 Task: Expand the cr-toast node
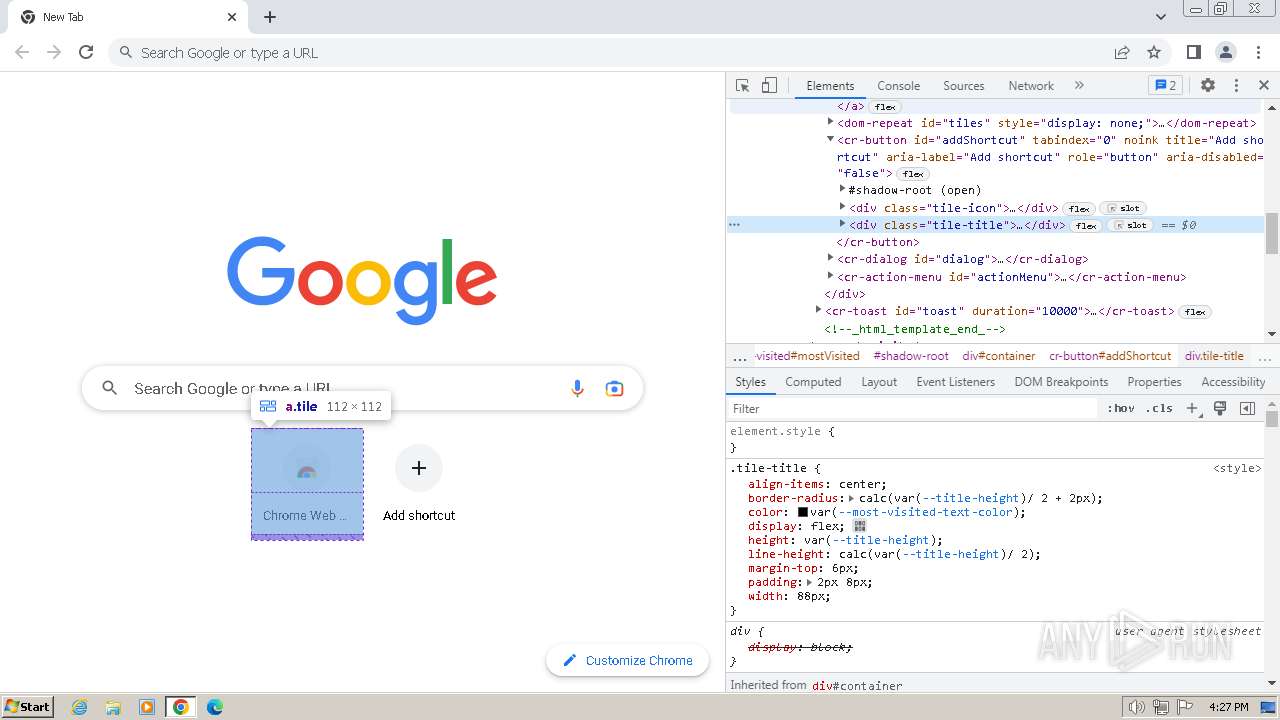818,310
